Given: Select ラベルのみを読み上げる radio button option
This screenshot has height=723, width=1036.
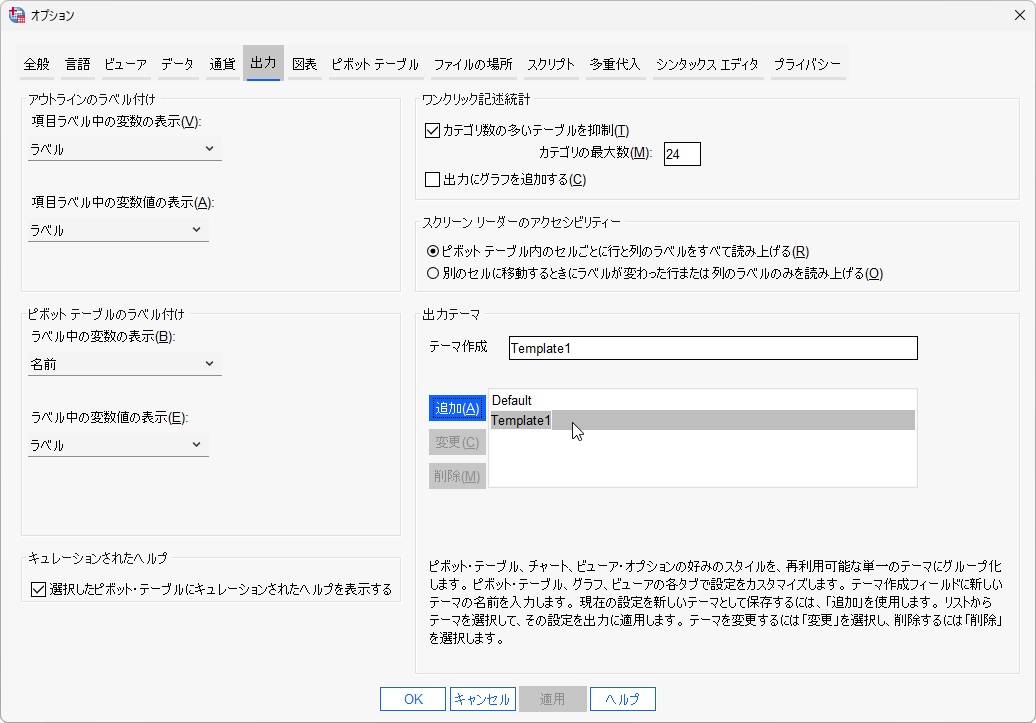Looking at the screenshot, I should 433,273.
